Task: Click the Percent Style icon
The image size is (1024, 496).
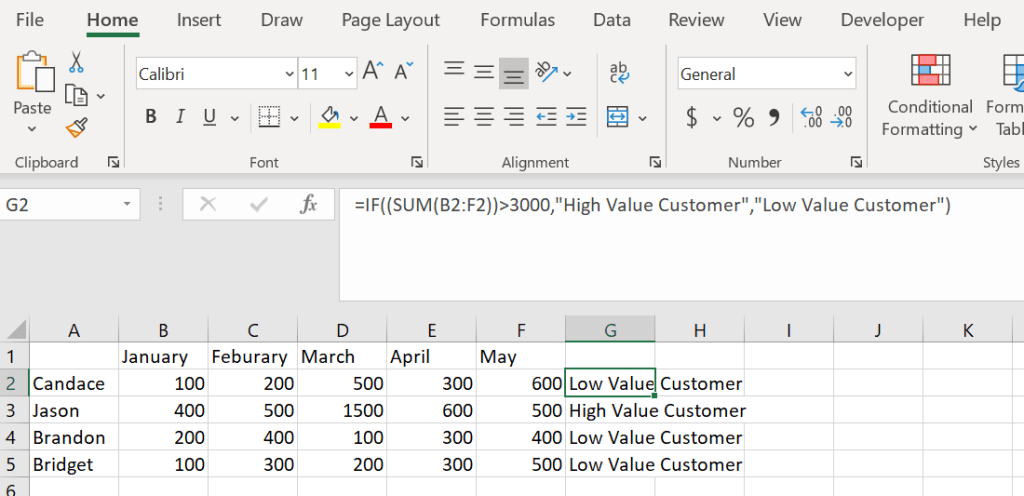Action: point(743,118)
